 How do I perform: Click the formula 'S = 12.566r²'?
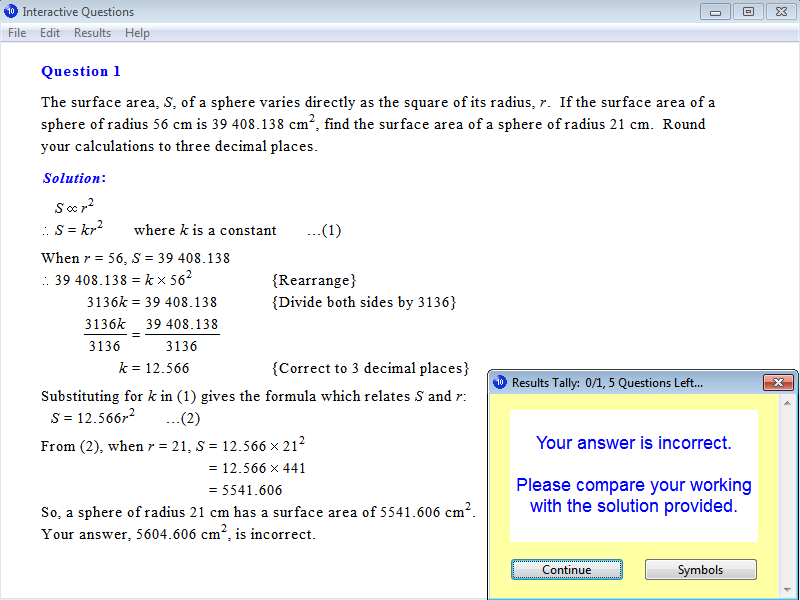tap(92, 417)
